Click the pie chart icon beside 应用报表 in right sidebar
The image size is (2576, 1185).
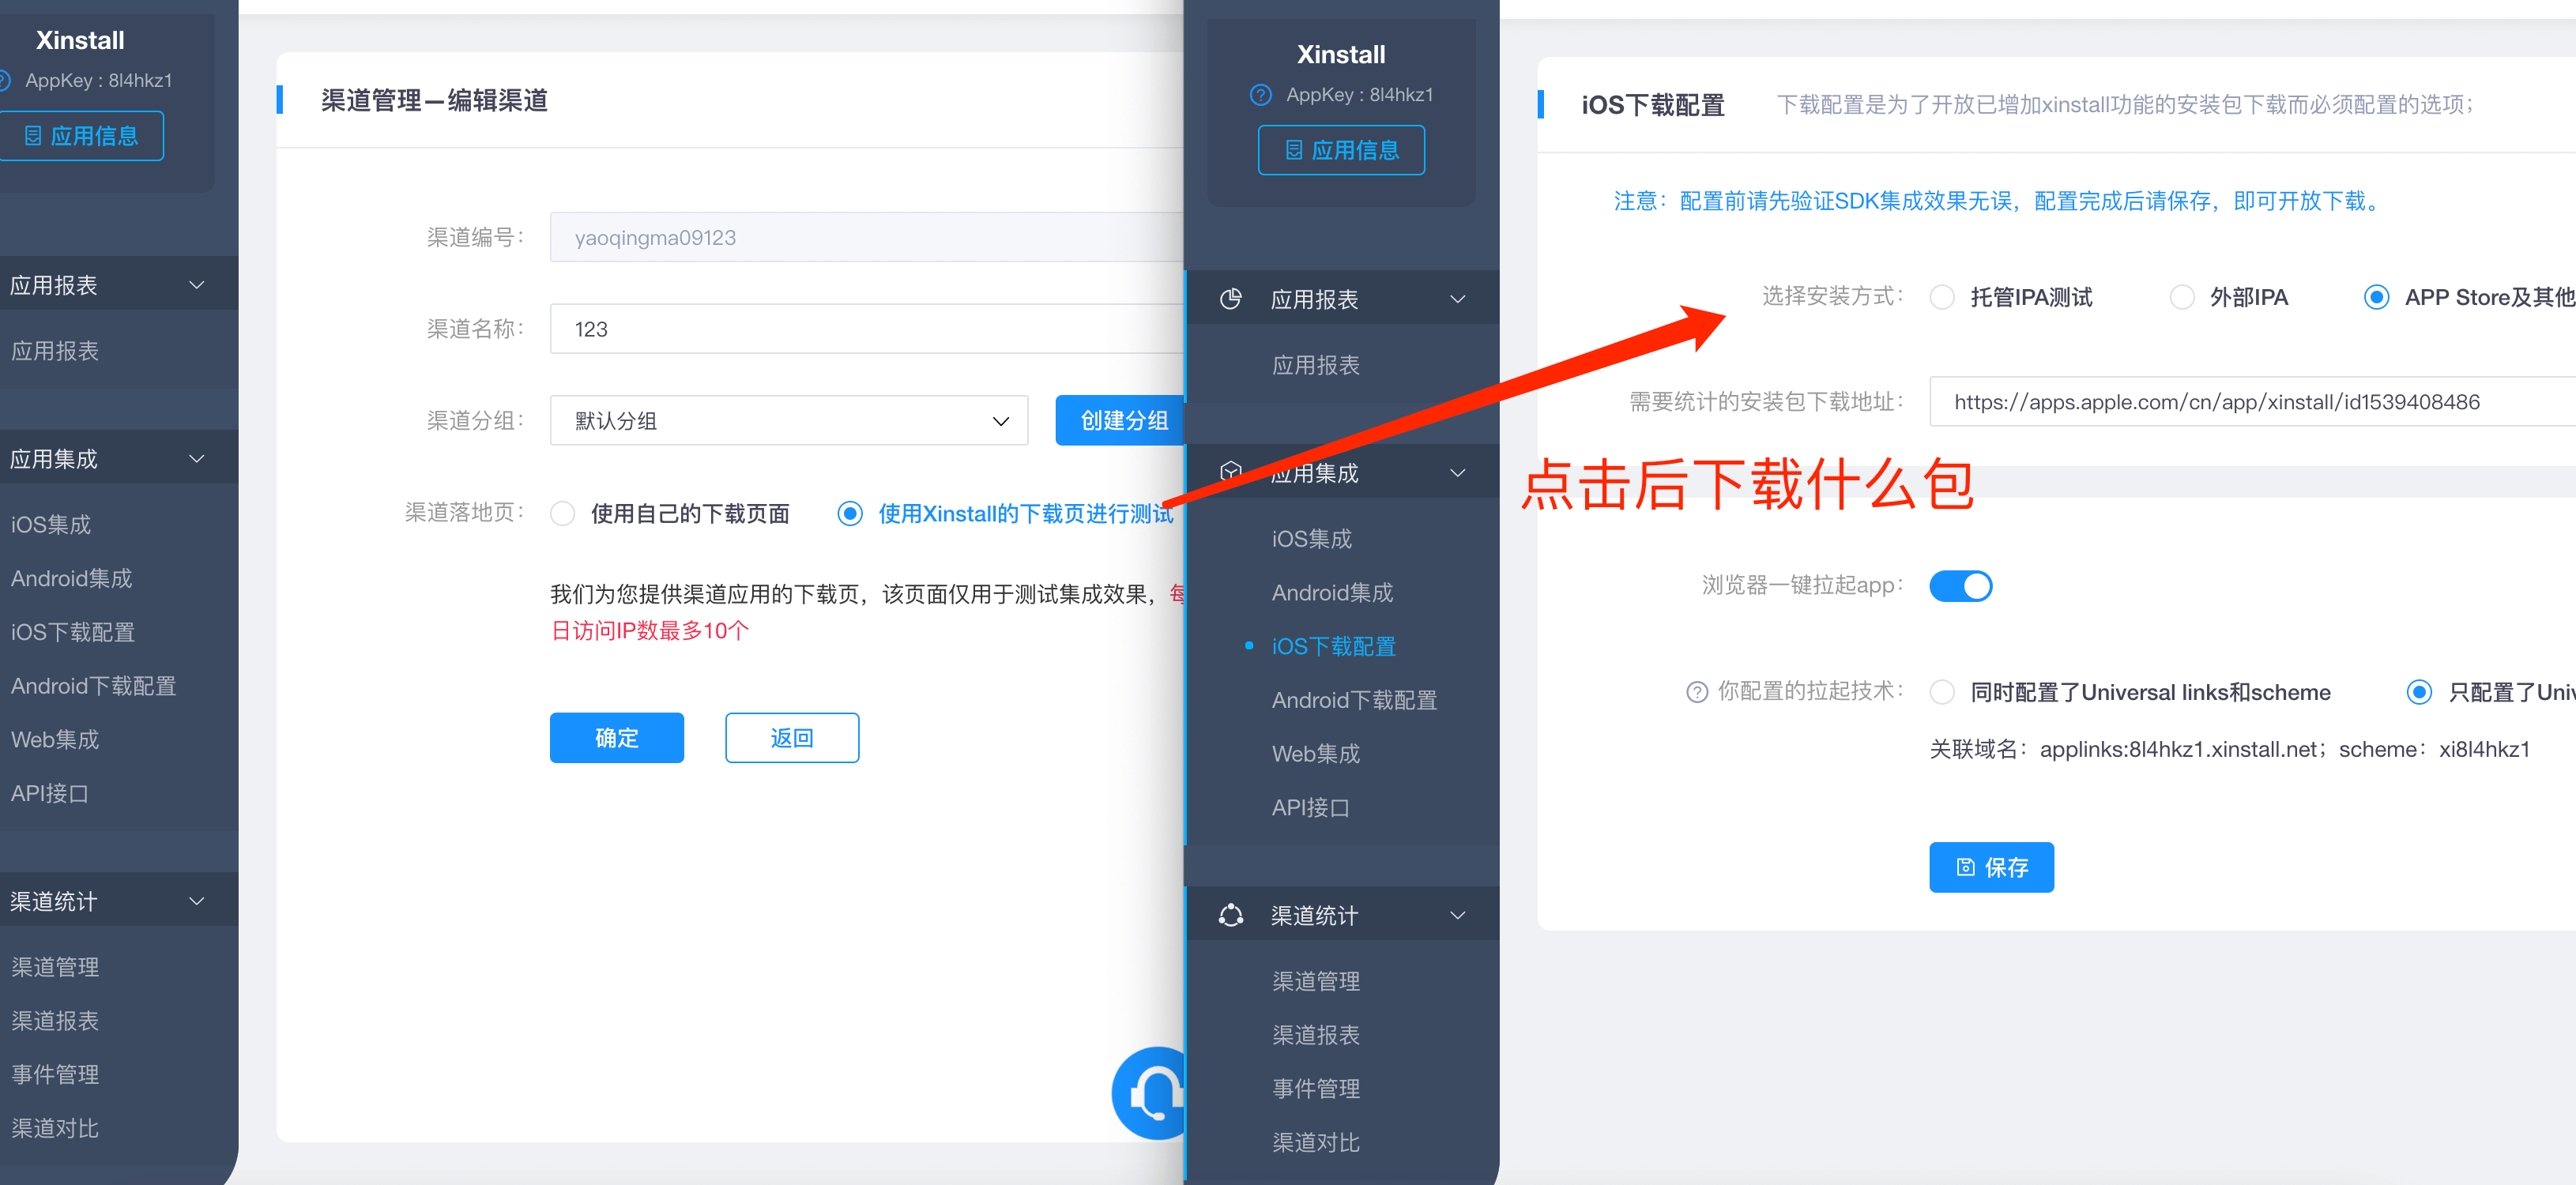(x=1231, y=299)
